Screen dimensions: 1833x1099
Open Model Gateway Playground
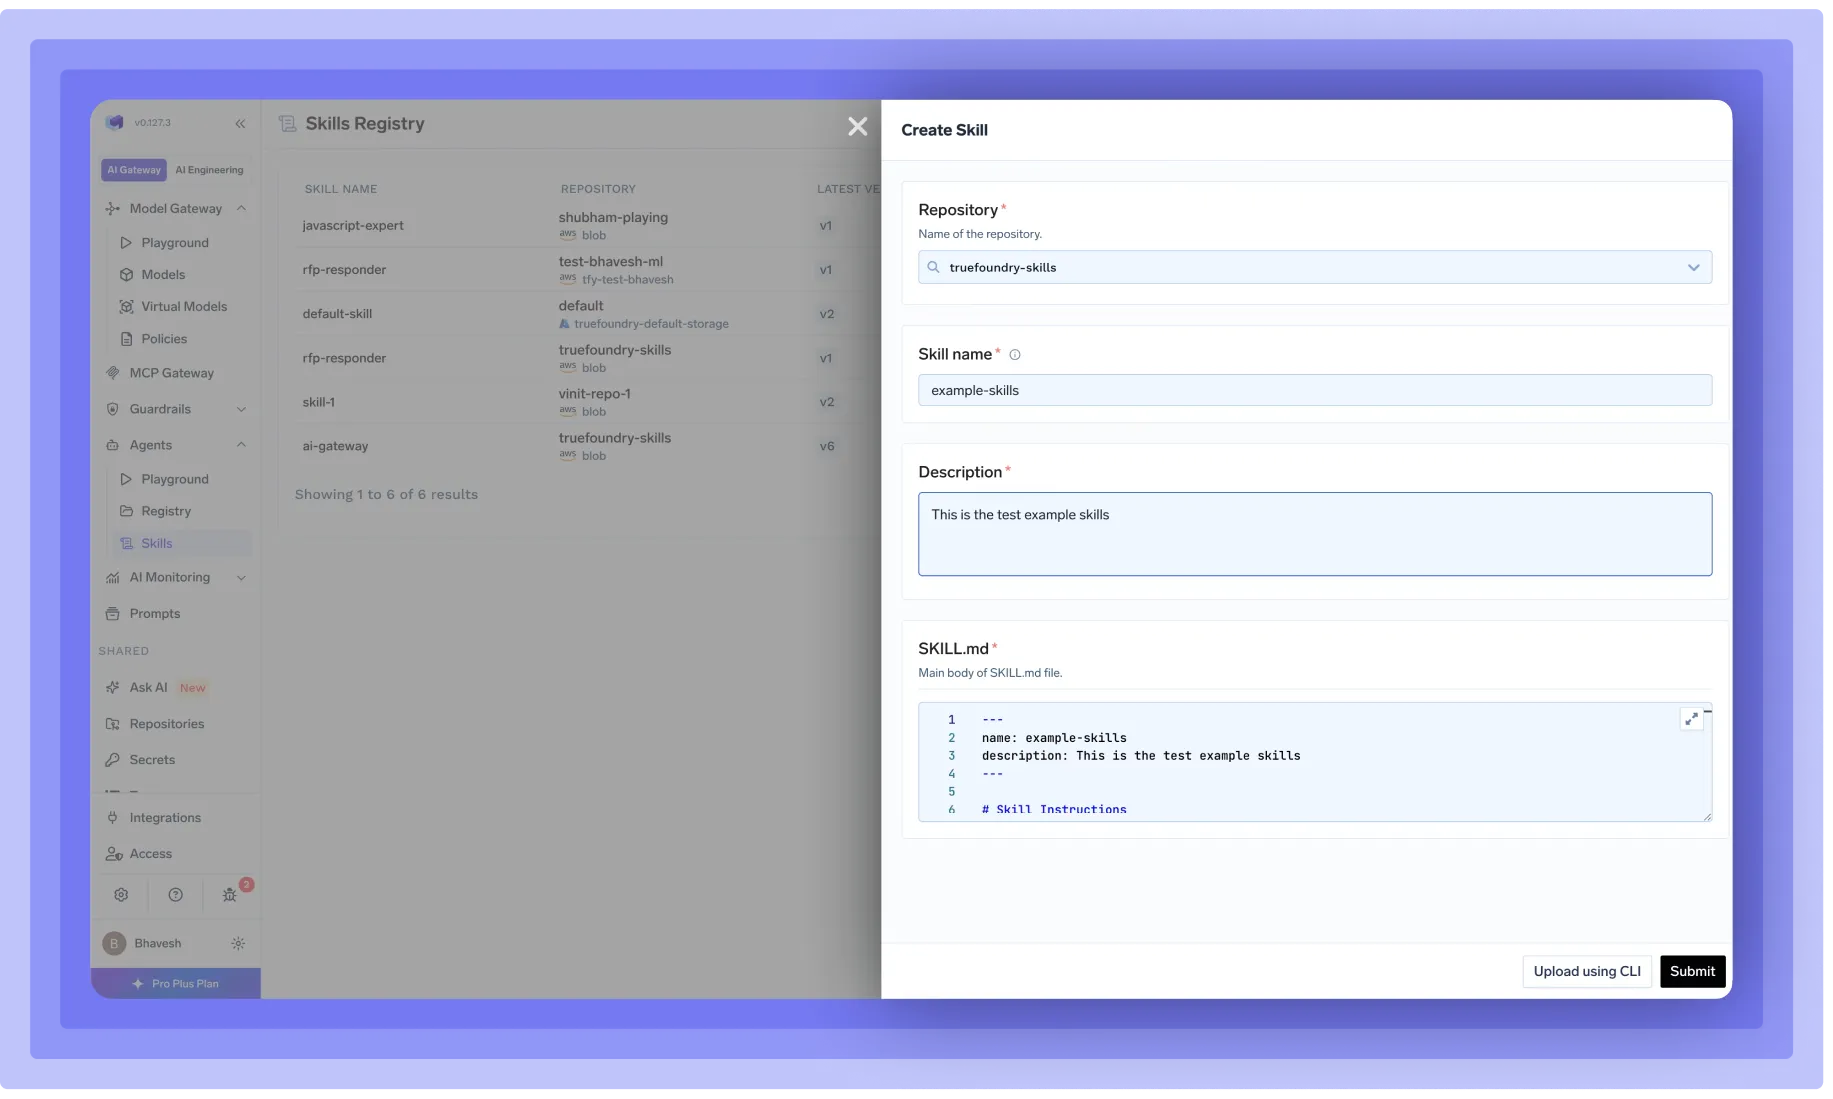[175, 243]
